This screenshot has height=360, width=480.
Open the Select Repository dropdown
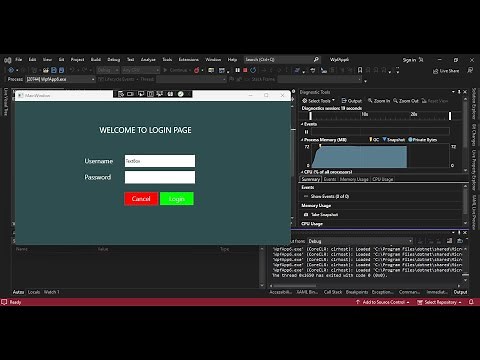coord(439,302)
